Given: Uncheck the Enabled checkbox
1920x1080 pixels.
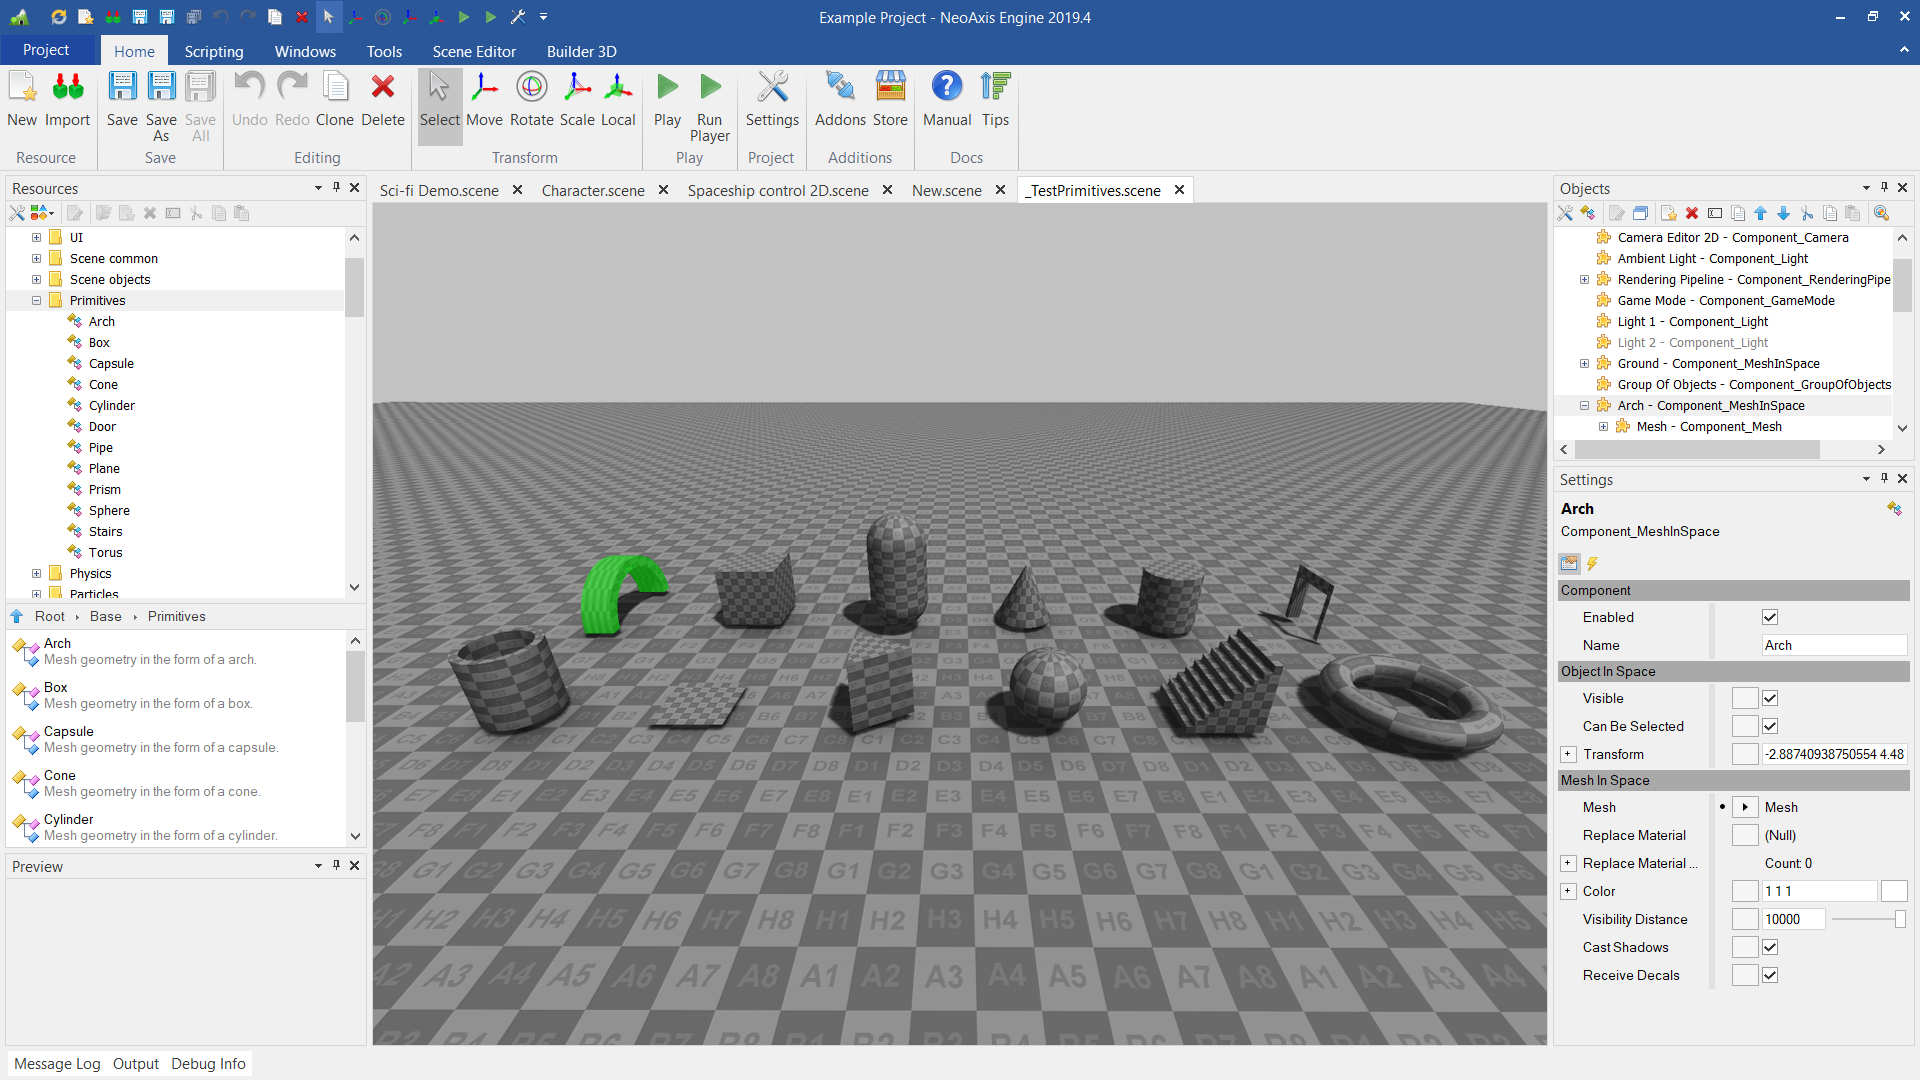Looking at the screenshot, I should pos(1770,617).
